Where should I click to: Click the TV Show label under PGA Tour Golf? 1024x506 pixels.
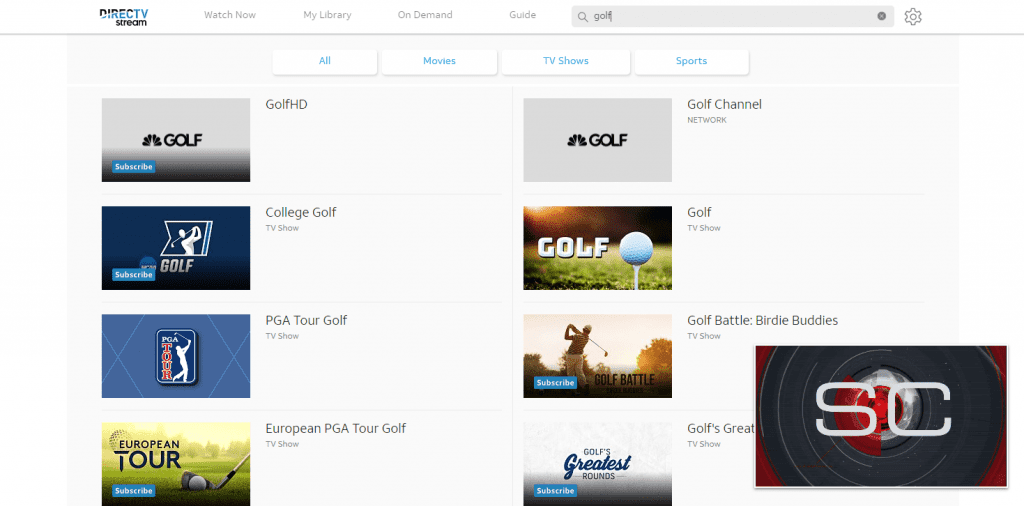282,336
